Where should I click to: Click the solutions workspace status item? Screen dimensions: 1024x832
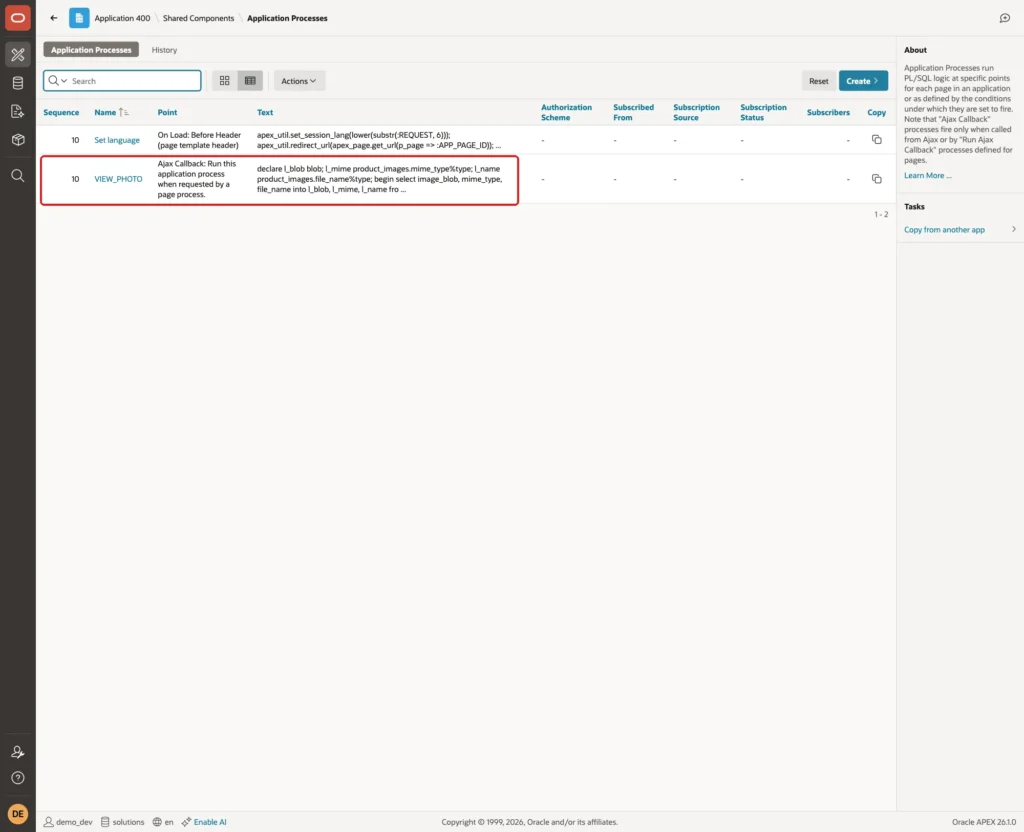click(x=122, y=822)
